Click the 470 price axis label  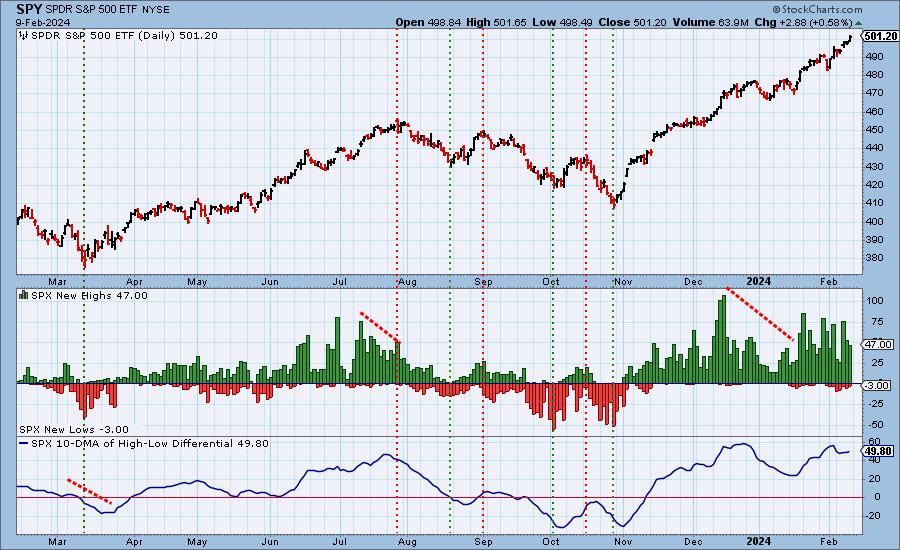[875, 92]
